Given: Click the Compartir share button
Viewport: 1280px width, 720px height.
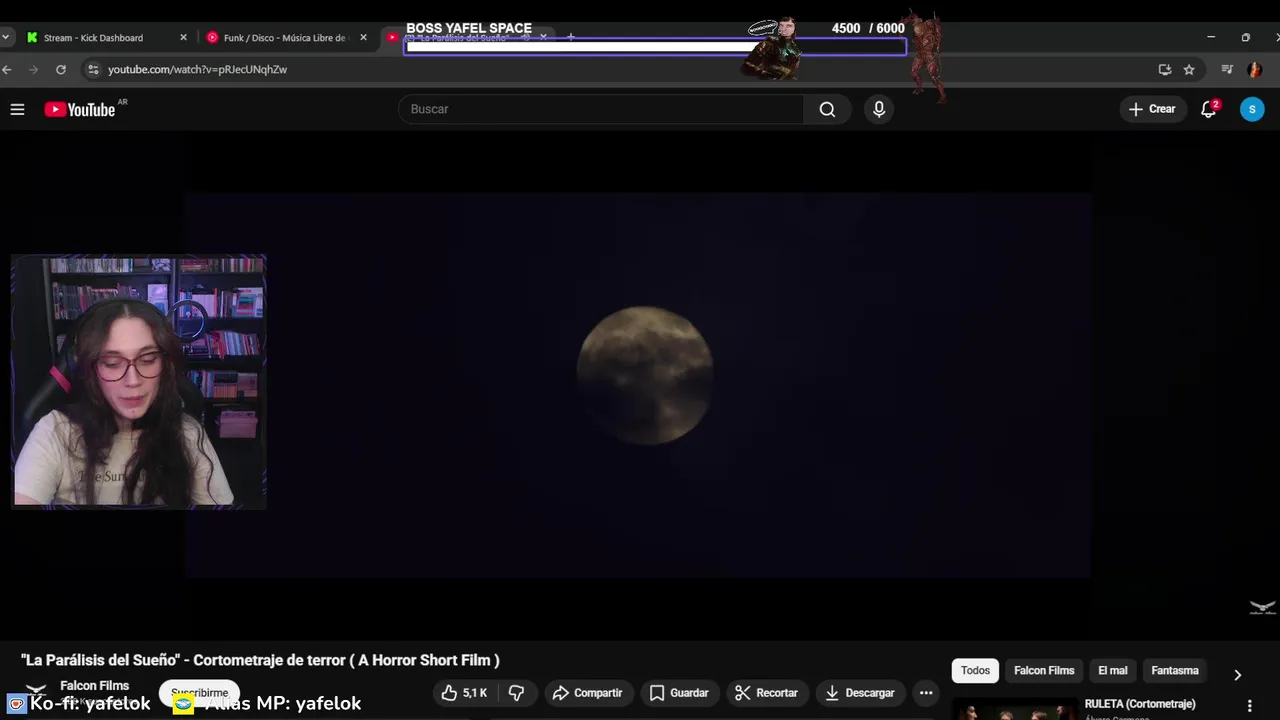Looking at the screenshot, I should point(588,692).
